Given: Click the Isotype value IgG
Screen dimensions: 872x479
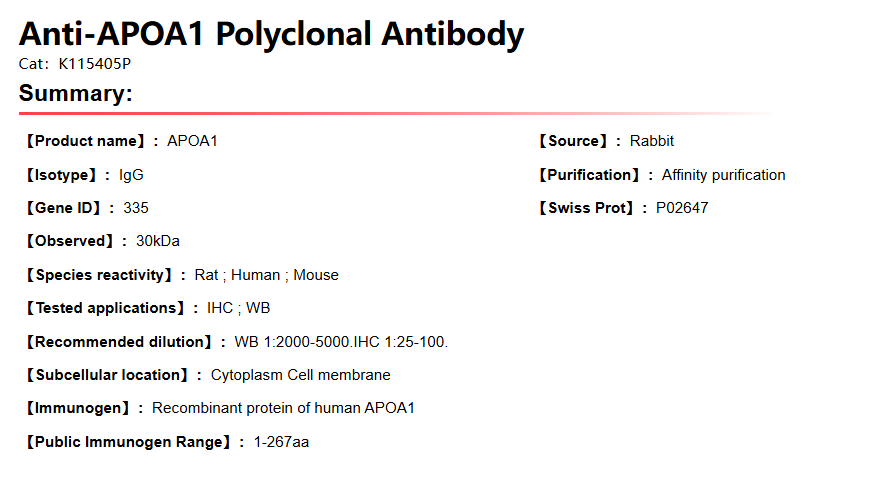Looking at the screenshot, I should point(131,175).
